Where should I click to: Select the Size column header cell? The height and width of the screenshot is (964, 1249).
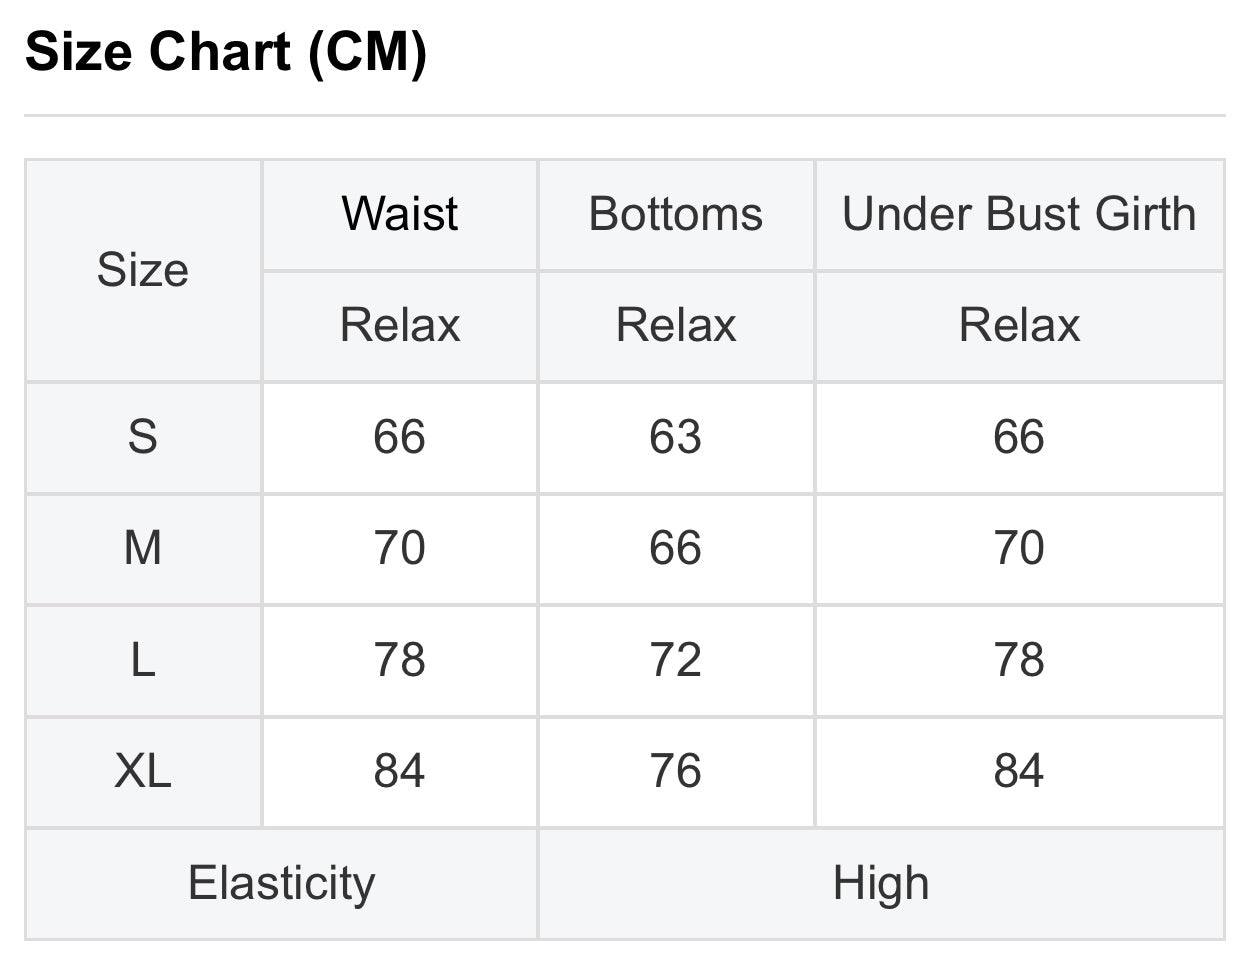pos(143,270)
